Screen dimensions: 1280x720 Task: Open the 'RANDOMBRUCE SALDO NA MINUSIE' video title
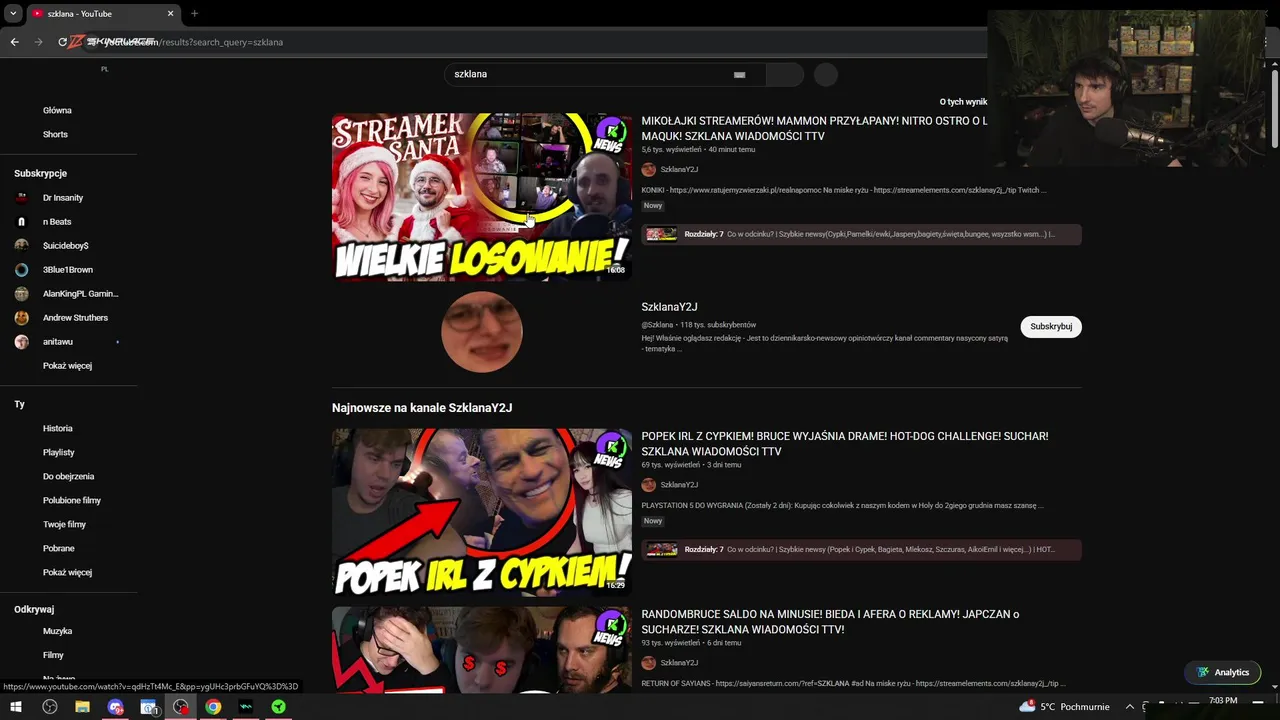pyautogui.click(x=830, y=621)
